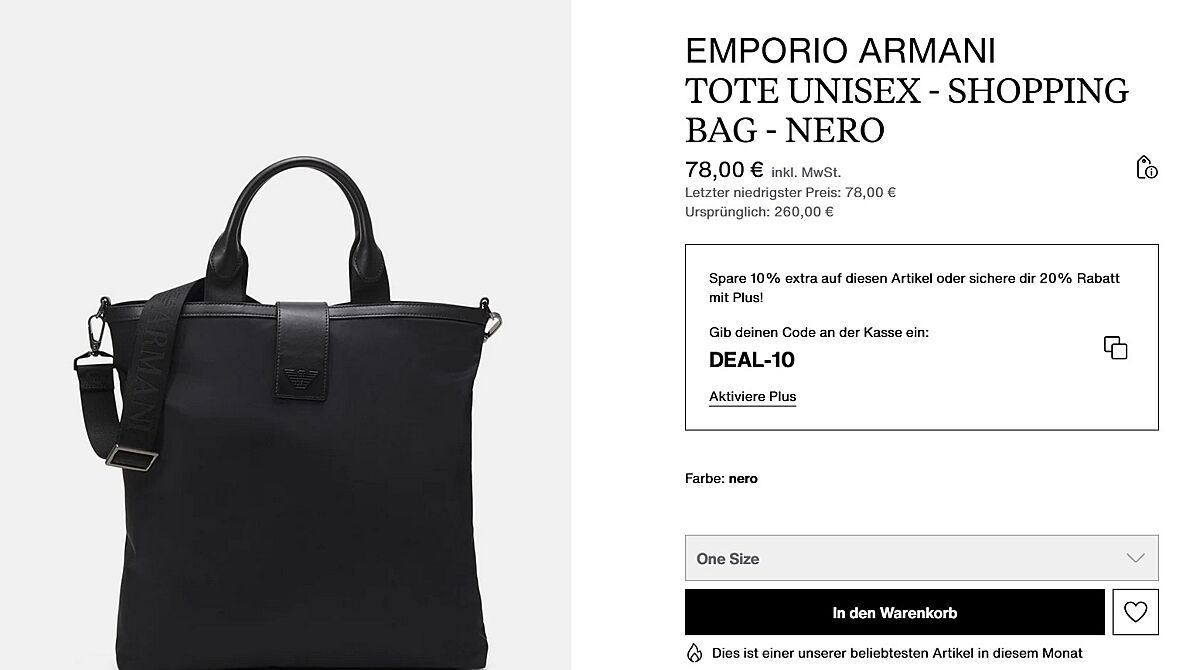1200x670 pixels.
Task: Click the Farbe nero color label
Action: point(721,479)
